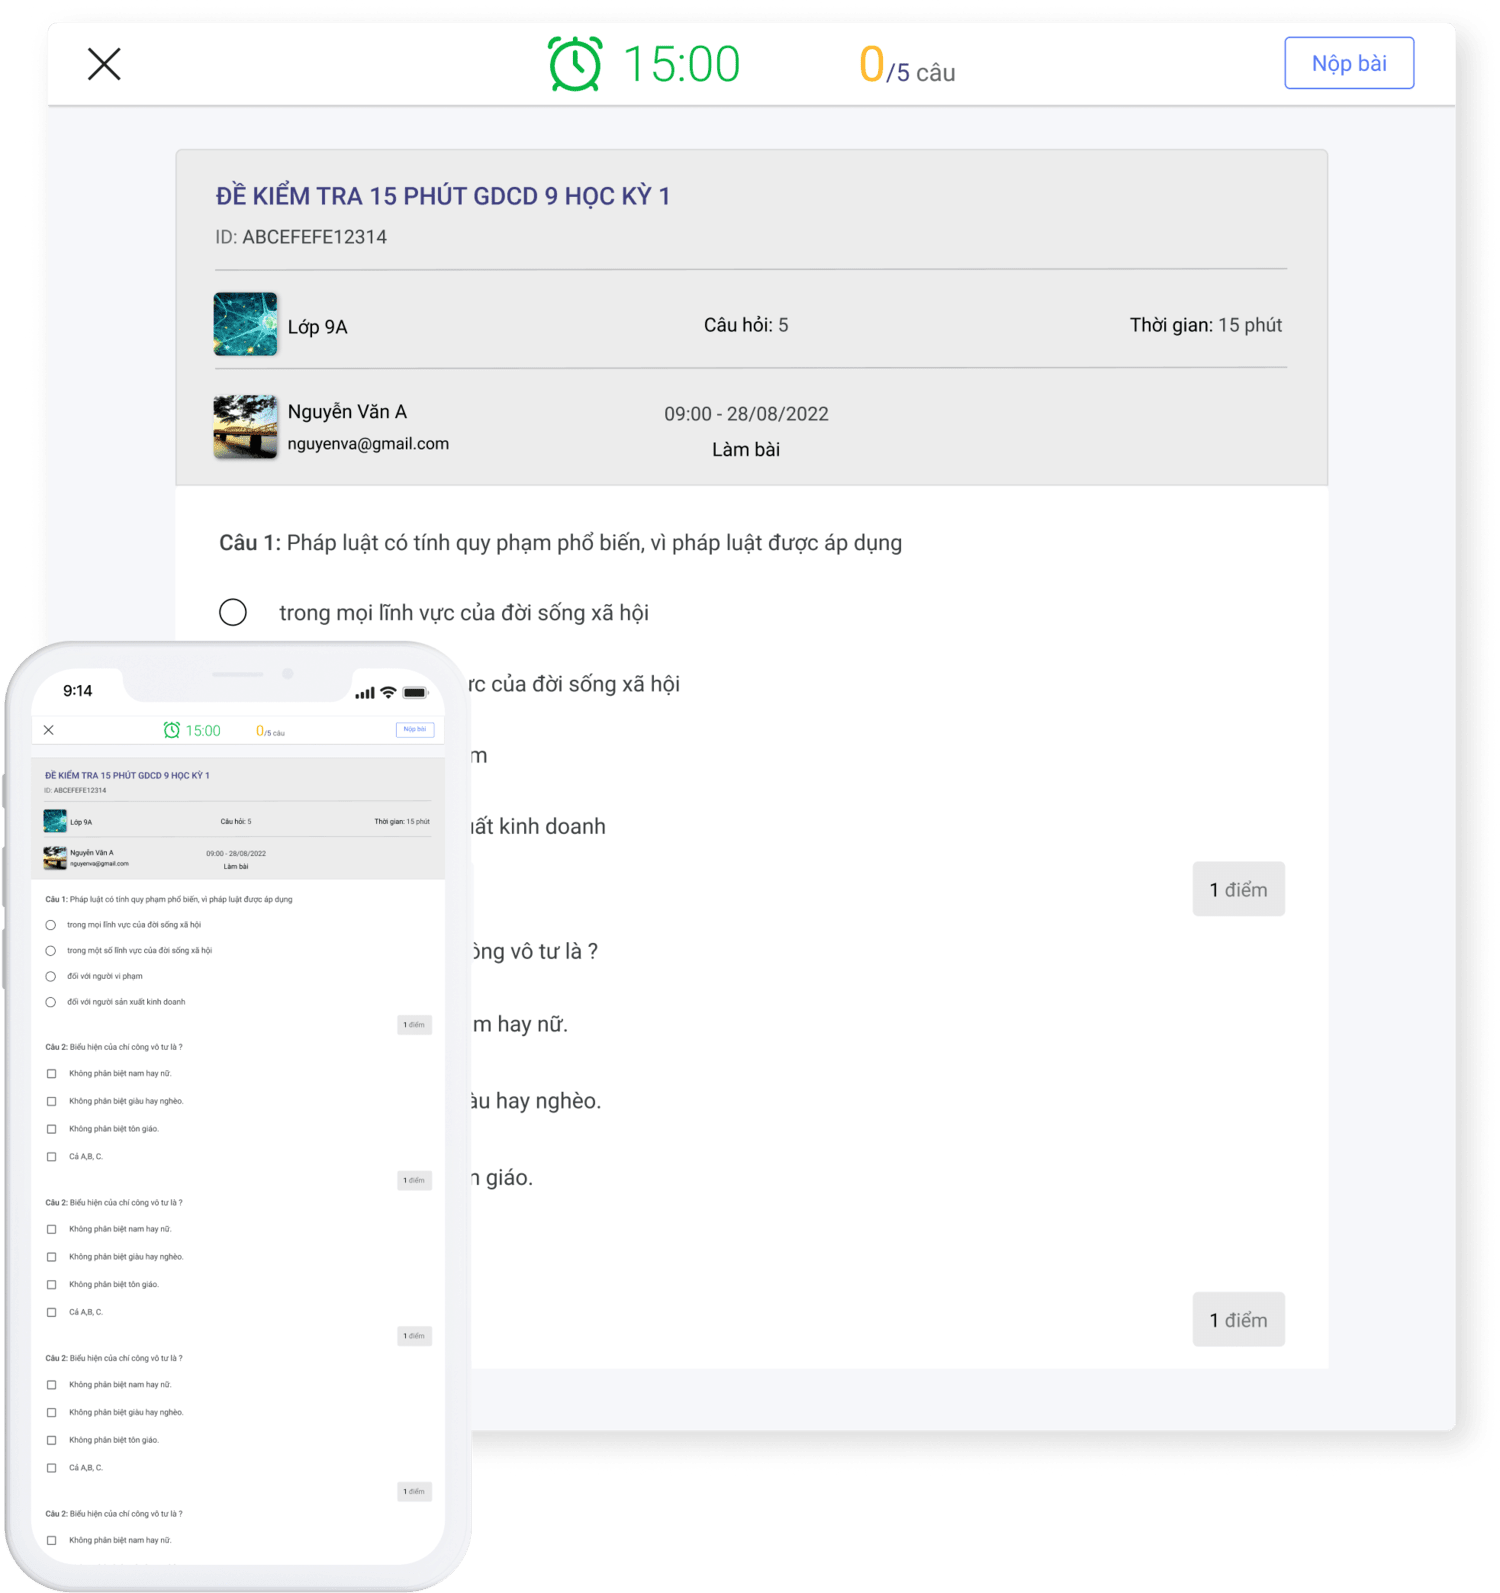Viewport: 1500px width, 1593px height.
Task: Open the Lớp 9A thumbnail on the phone
Action: pos(55,821)
